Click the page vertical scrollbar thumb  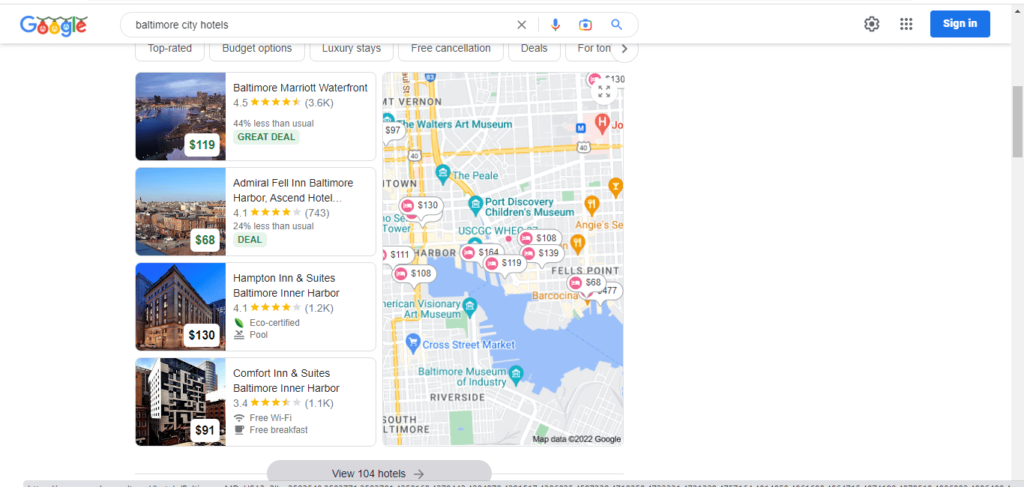pos(1017,121)
